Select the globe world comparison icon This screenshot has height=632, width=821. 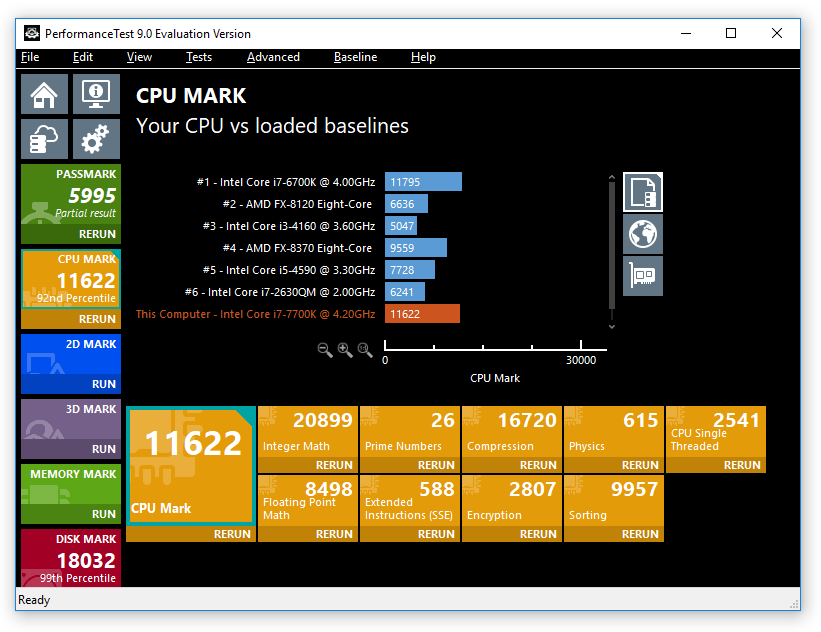[x=643, y=234]
